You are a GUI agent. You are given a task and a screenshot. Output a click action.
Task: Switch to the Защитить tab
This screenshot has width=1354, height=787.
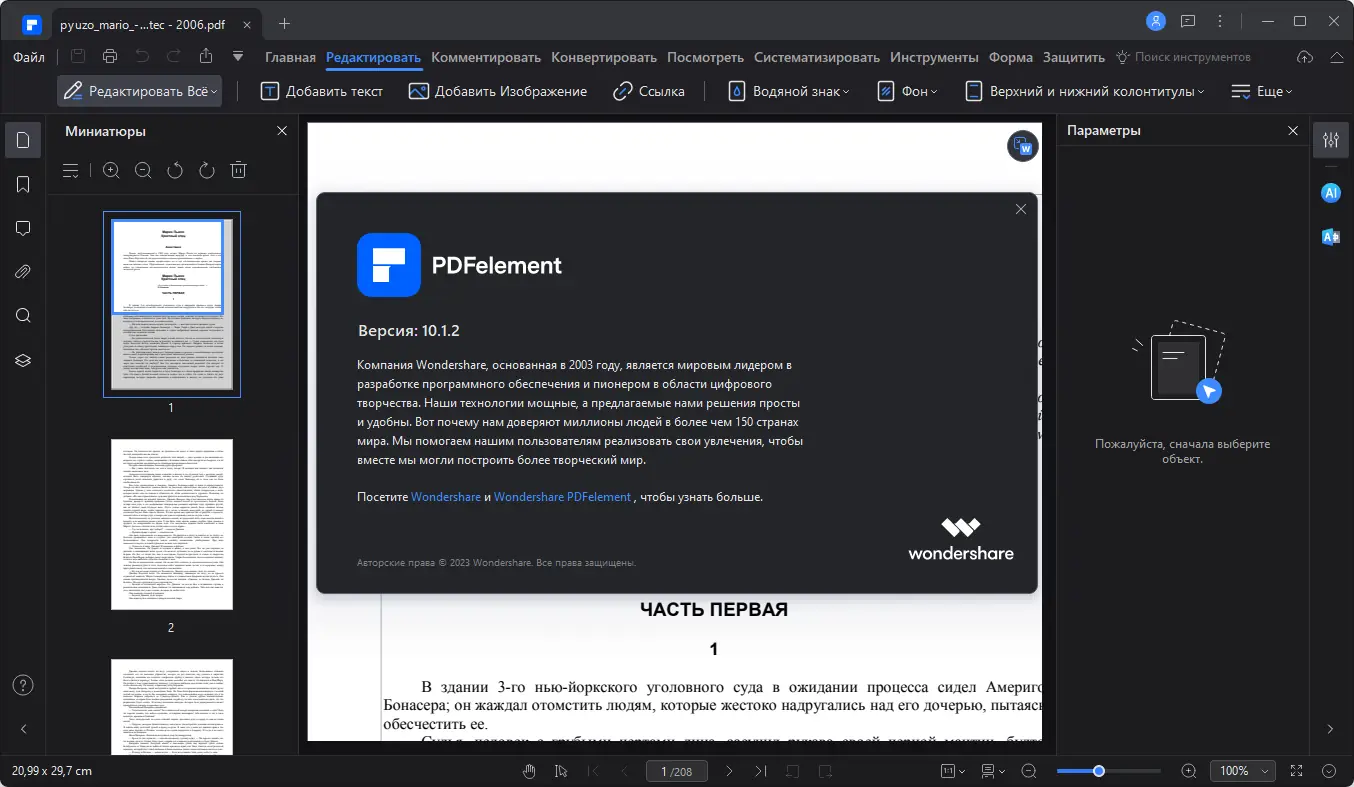1074,57
